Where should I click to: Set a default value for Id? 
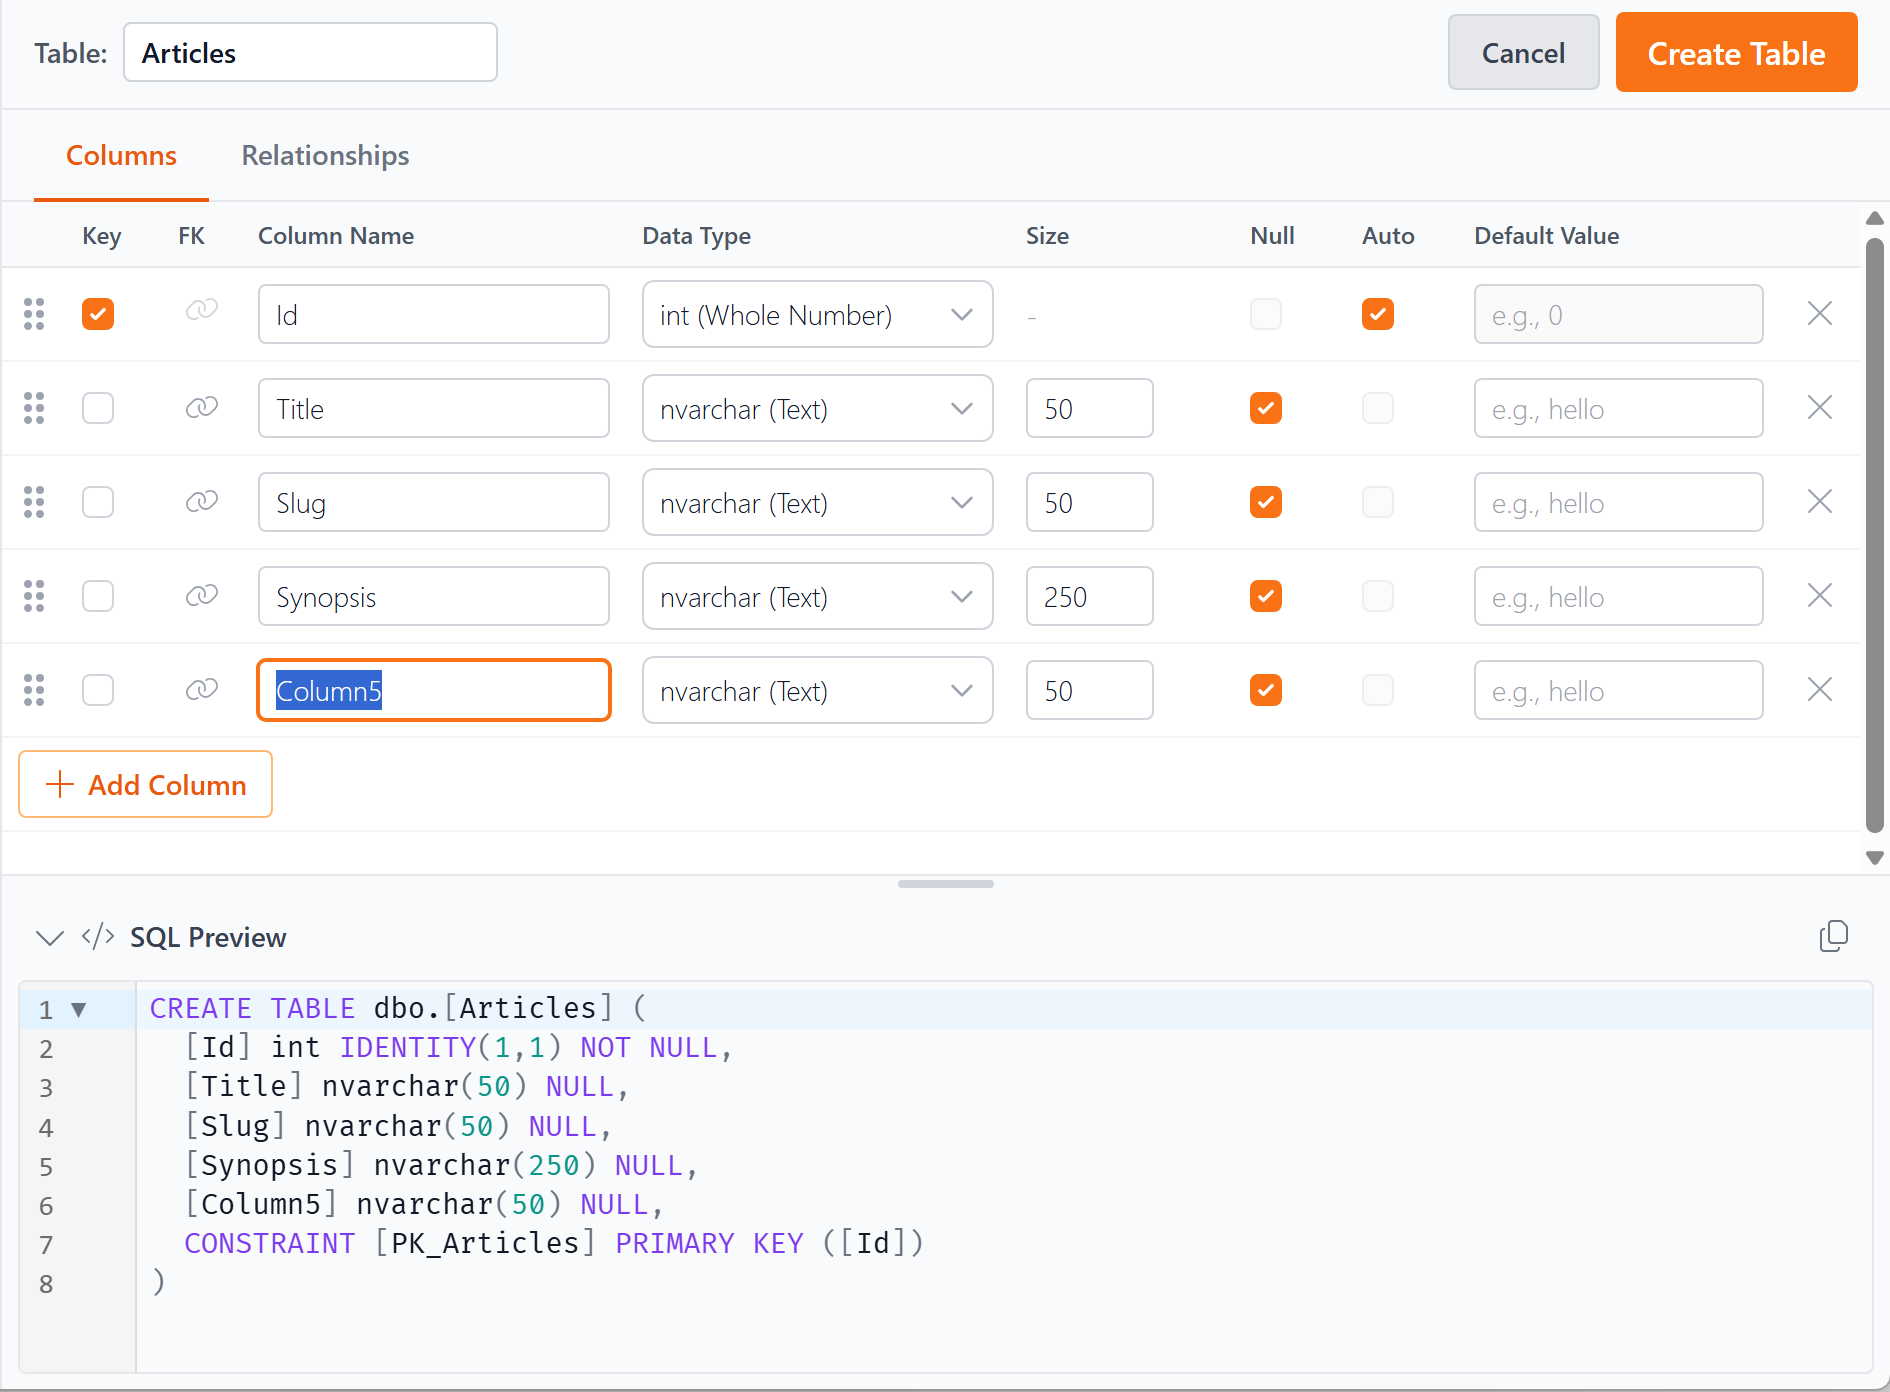point(1619,314)
